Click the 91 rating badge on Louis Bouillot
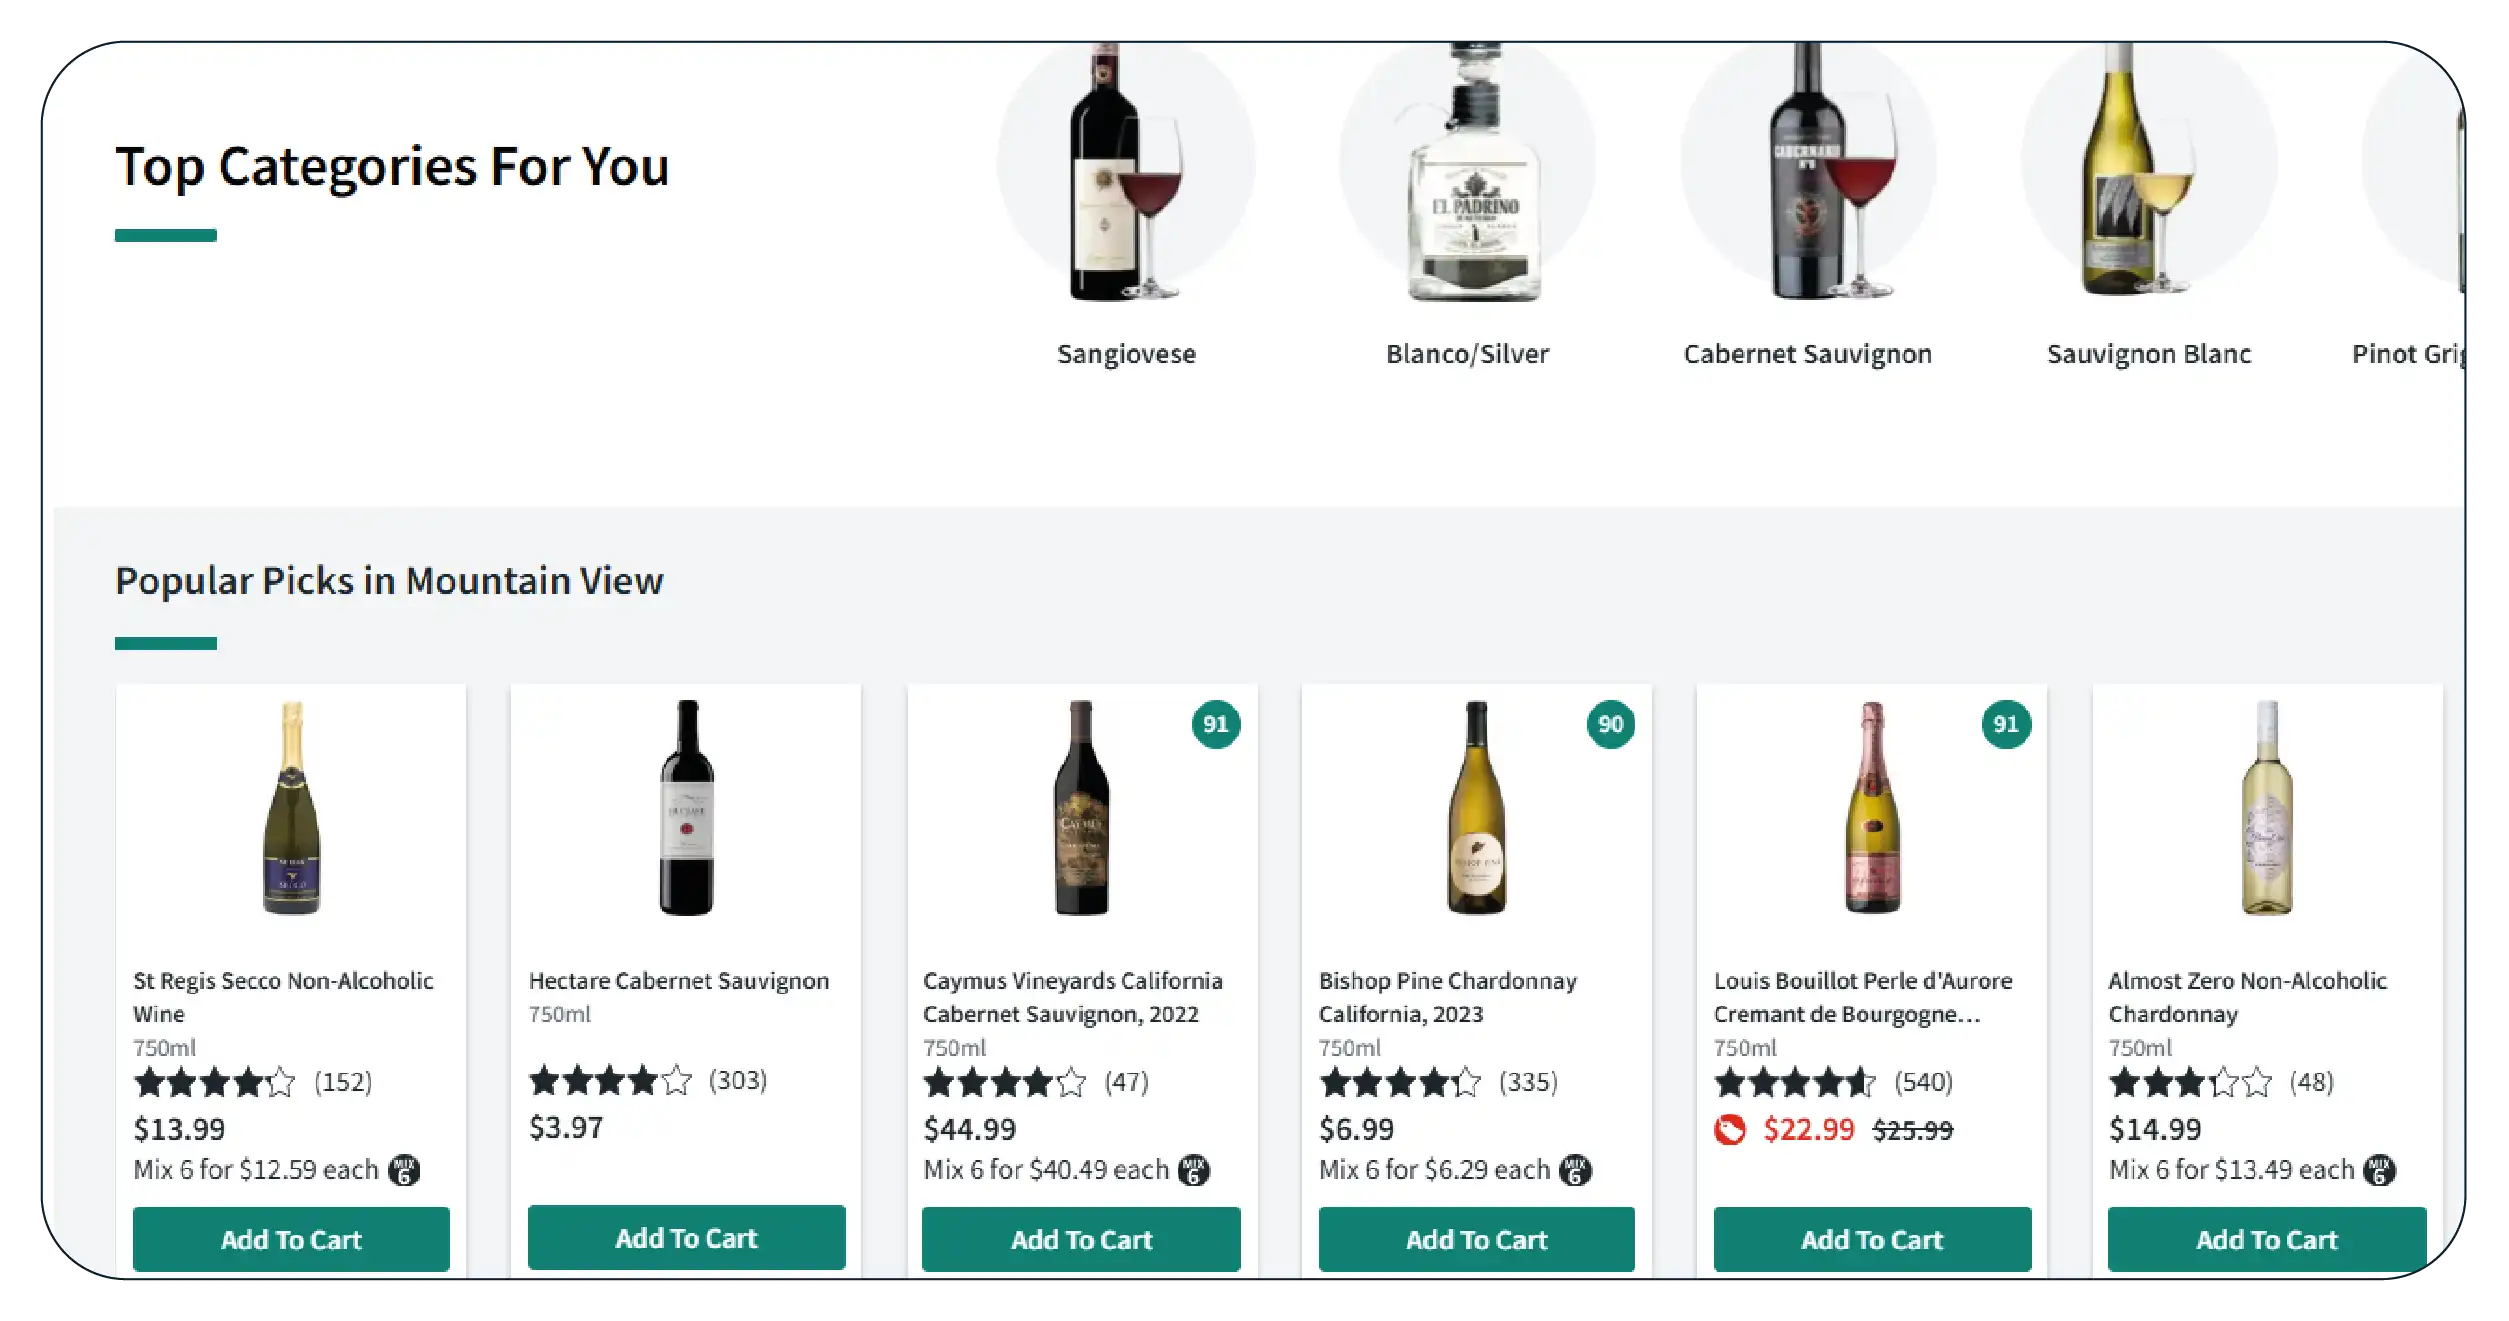The width and height of the screenshot is (2509, 1321). pyautogui.click(x=2005, y=724)
